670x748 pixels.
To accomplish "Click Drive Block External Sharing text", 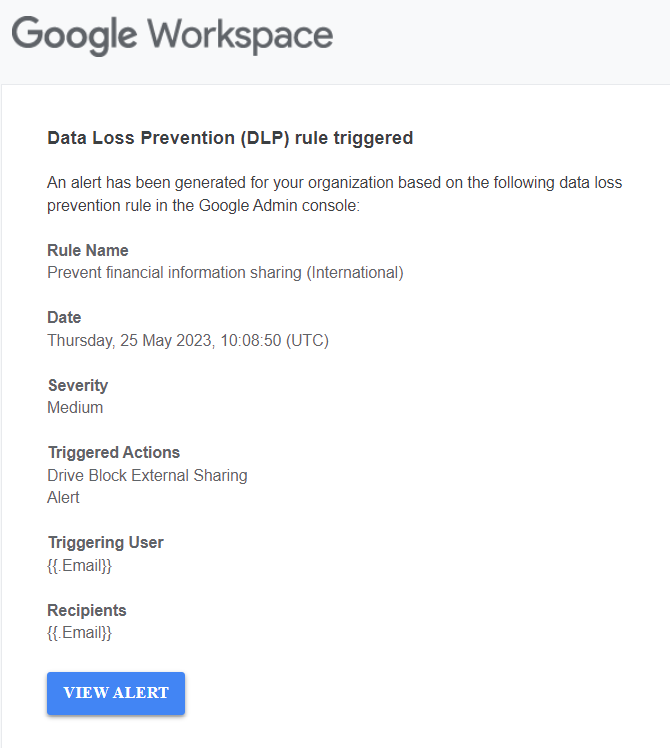I will [x=147, y=476].
